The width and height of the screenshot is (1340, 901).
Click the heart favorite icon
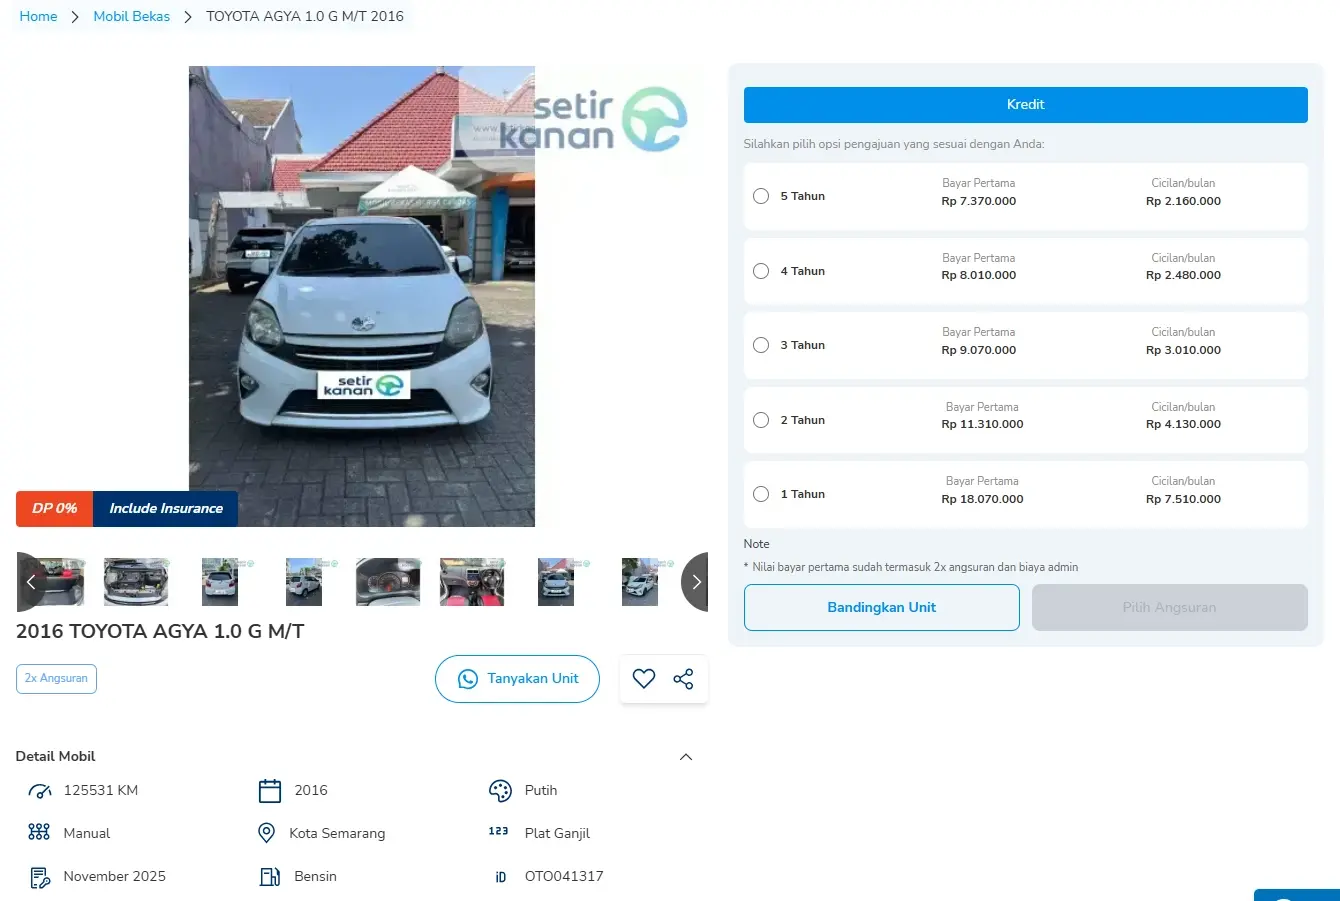[644, 679]
